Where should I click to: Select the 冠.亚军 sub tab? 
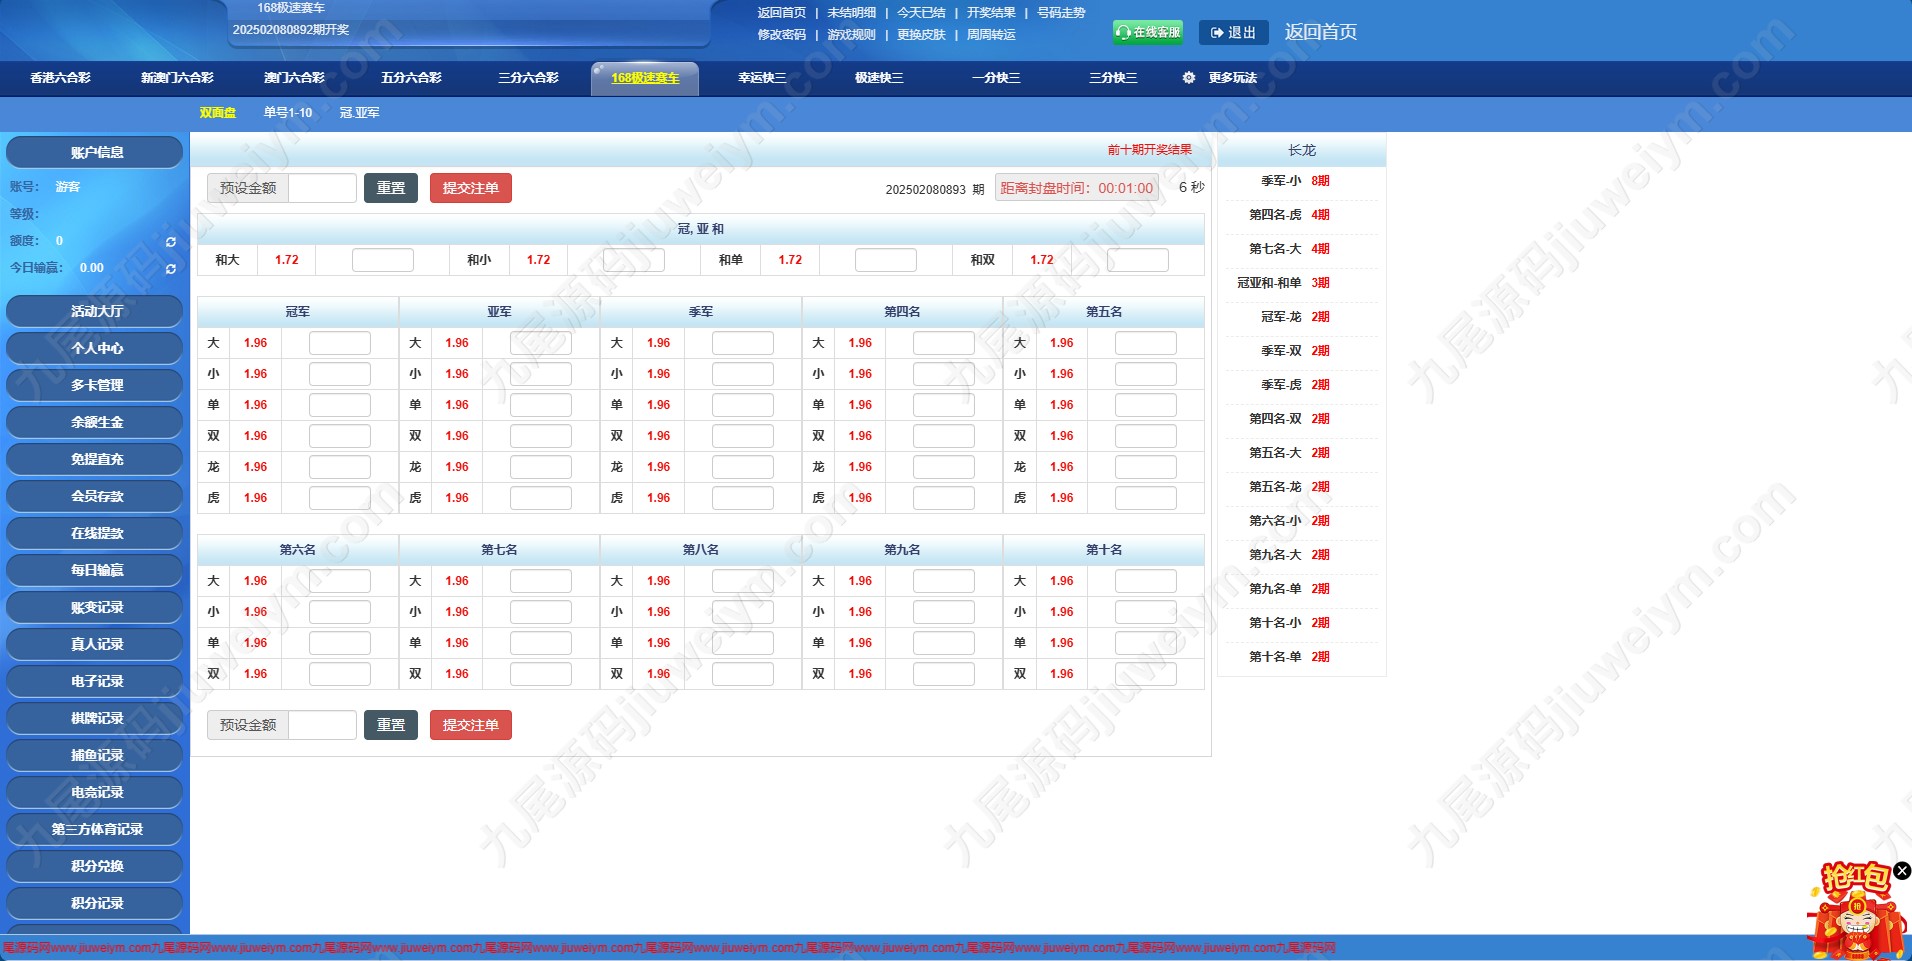pyautogui.click(x=360, y=113)
